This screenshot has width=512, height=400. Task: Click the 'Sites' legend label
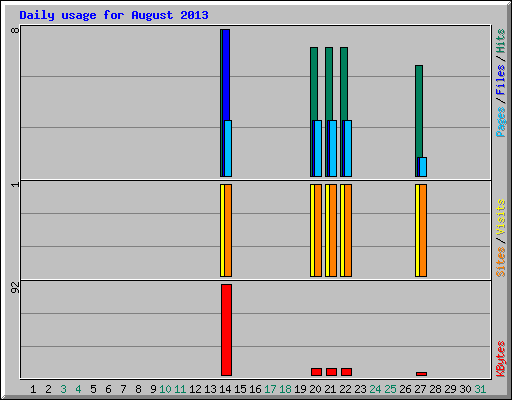(x=500, y=262)
